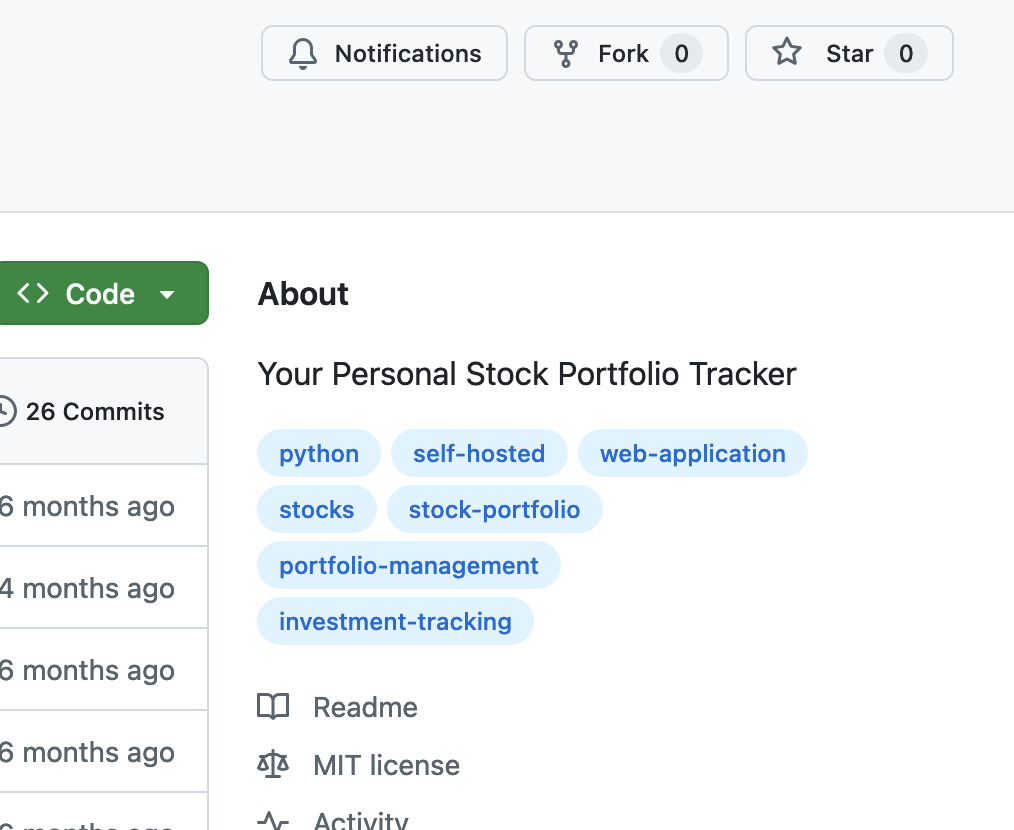
Task: Click the fork count badge
Action: coord(681,53)
